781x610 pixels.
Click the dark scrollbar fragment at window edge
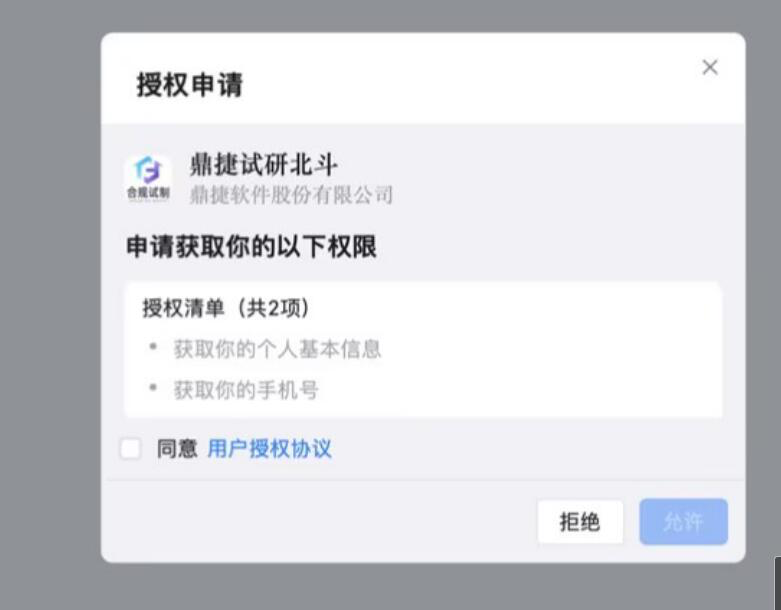(x=778, y=583)
